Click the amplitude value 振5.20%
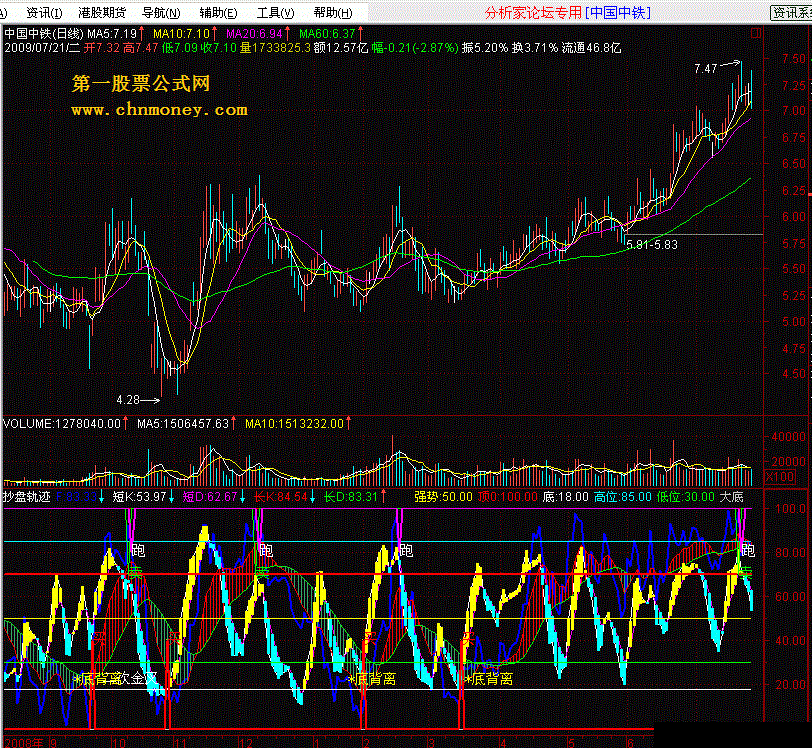Image resolution: width=812 pixels, height=748 pixels. pos(485,48)
